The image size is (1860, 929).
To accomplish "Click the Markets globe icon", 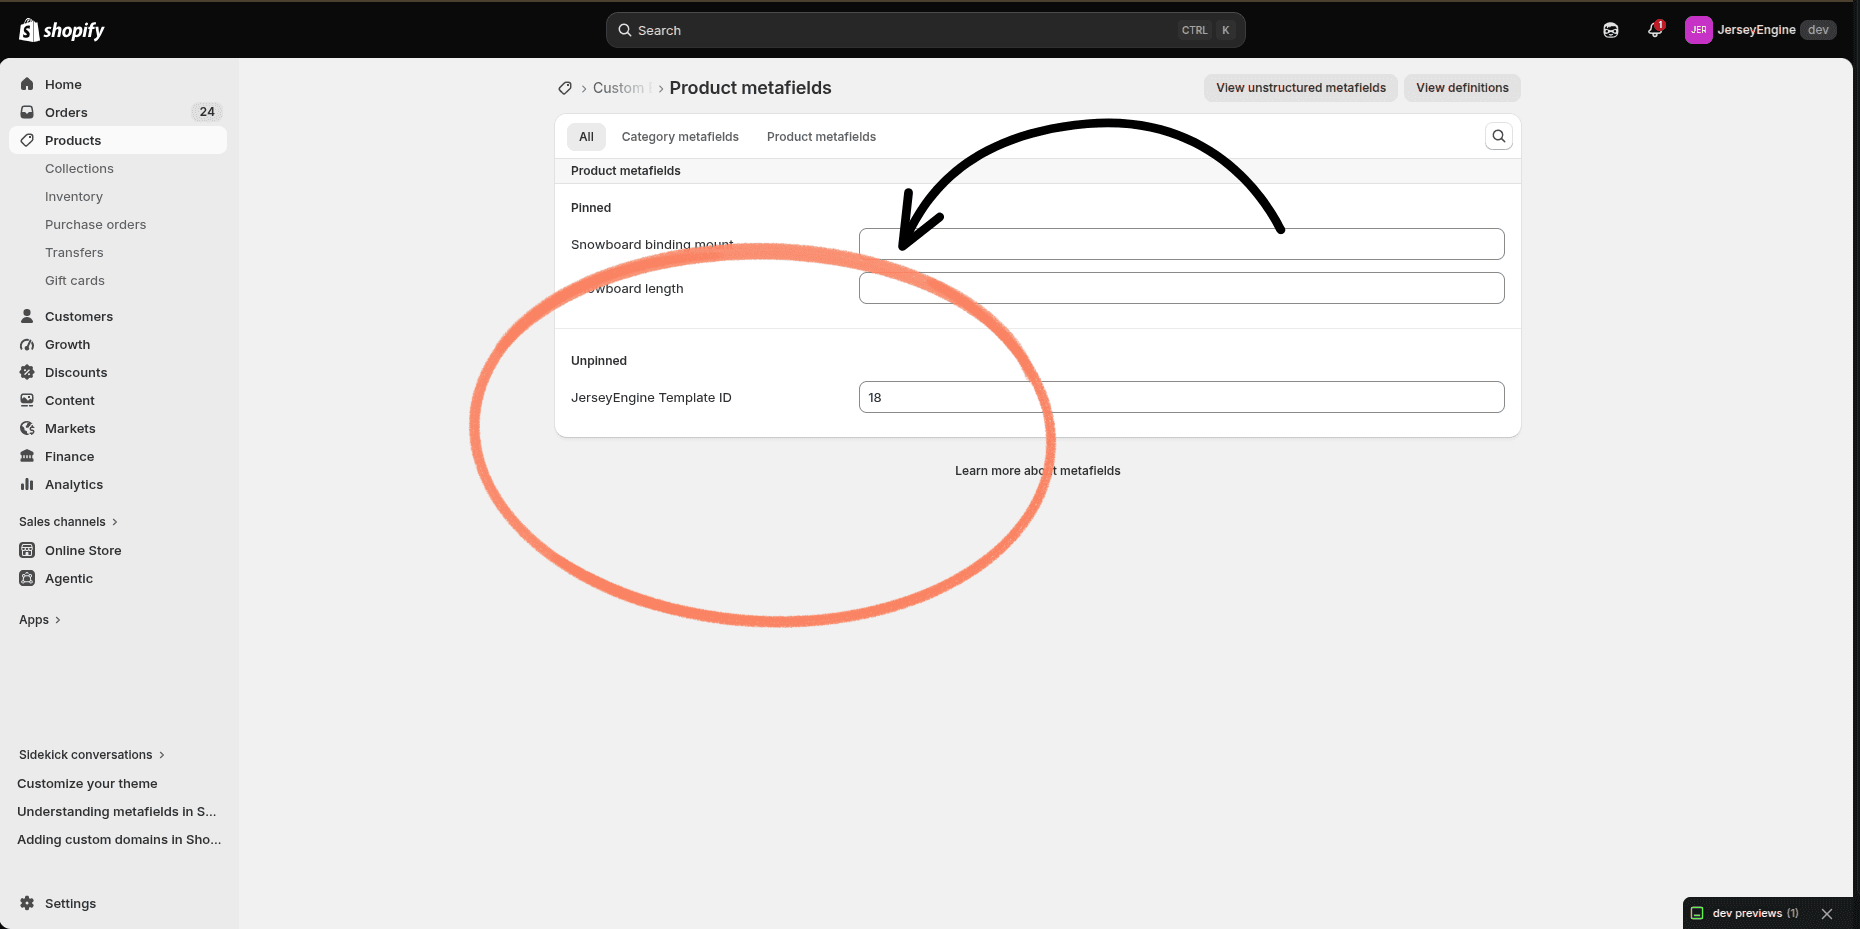I will (x=27, y=428).
